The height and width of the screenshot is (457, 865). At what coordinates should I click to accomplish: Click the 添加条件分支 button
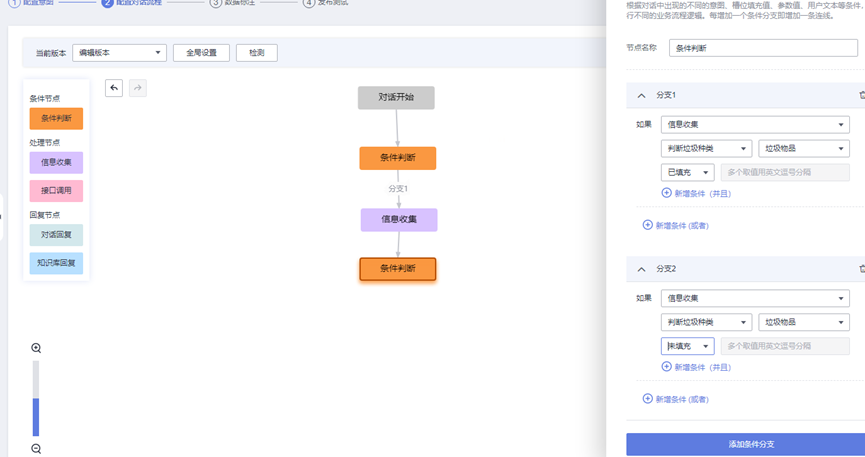(x=745, y=444)
